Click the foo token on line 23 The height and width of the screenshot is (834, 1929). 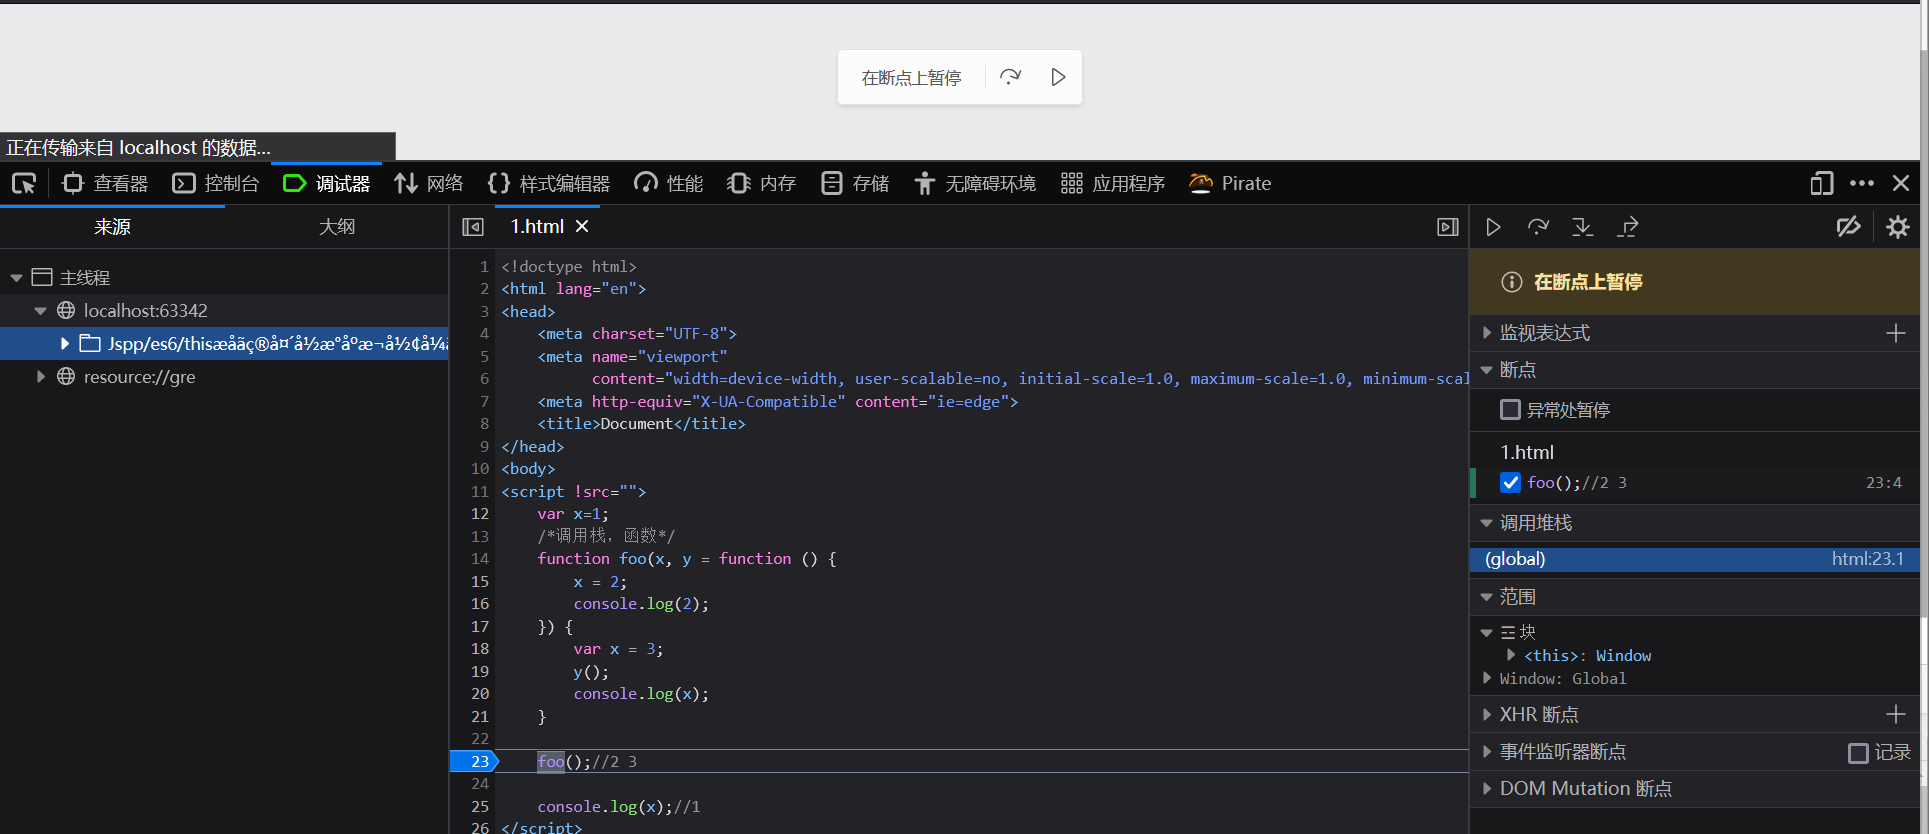551,762
